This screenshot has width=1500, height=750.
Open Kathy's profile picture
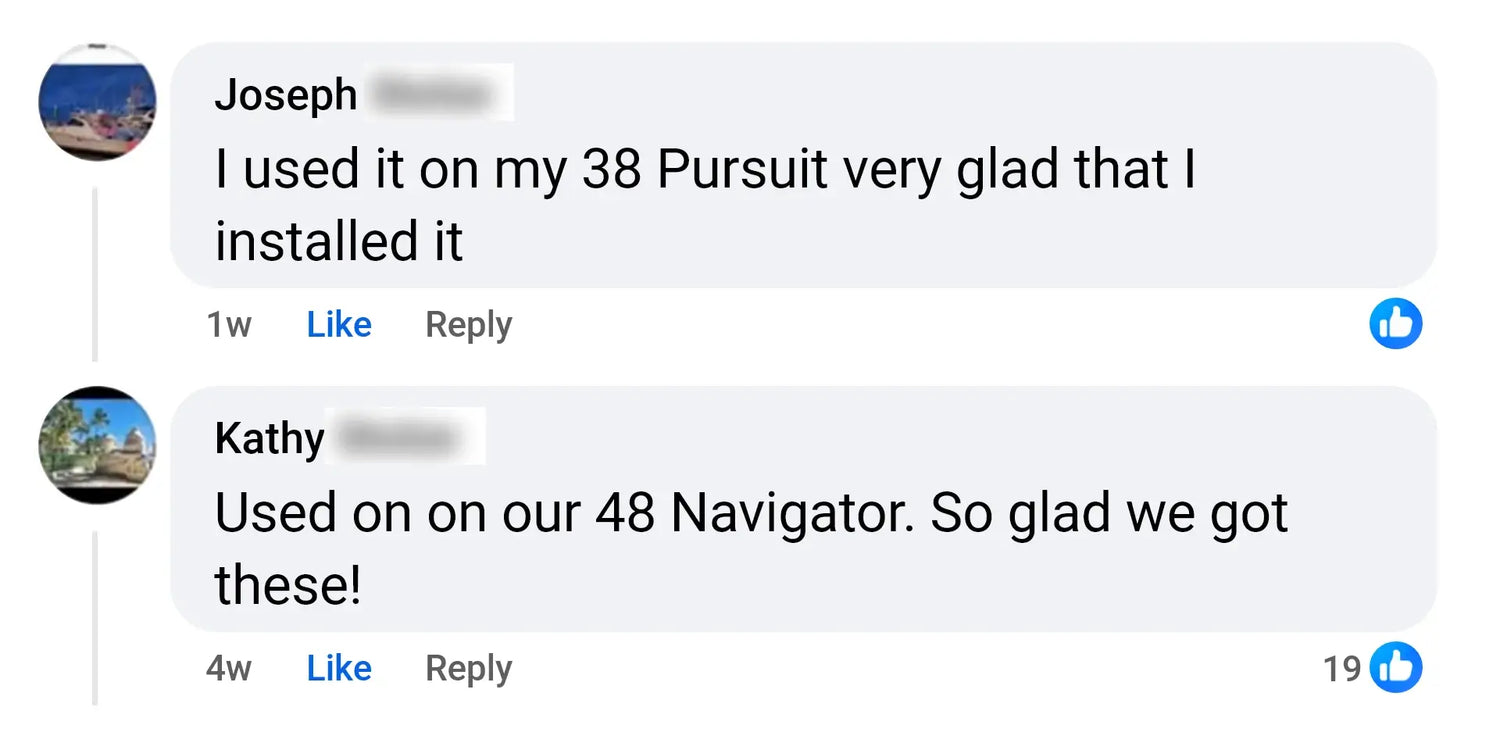pyautogui.click(x=97, y=445)
